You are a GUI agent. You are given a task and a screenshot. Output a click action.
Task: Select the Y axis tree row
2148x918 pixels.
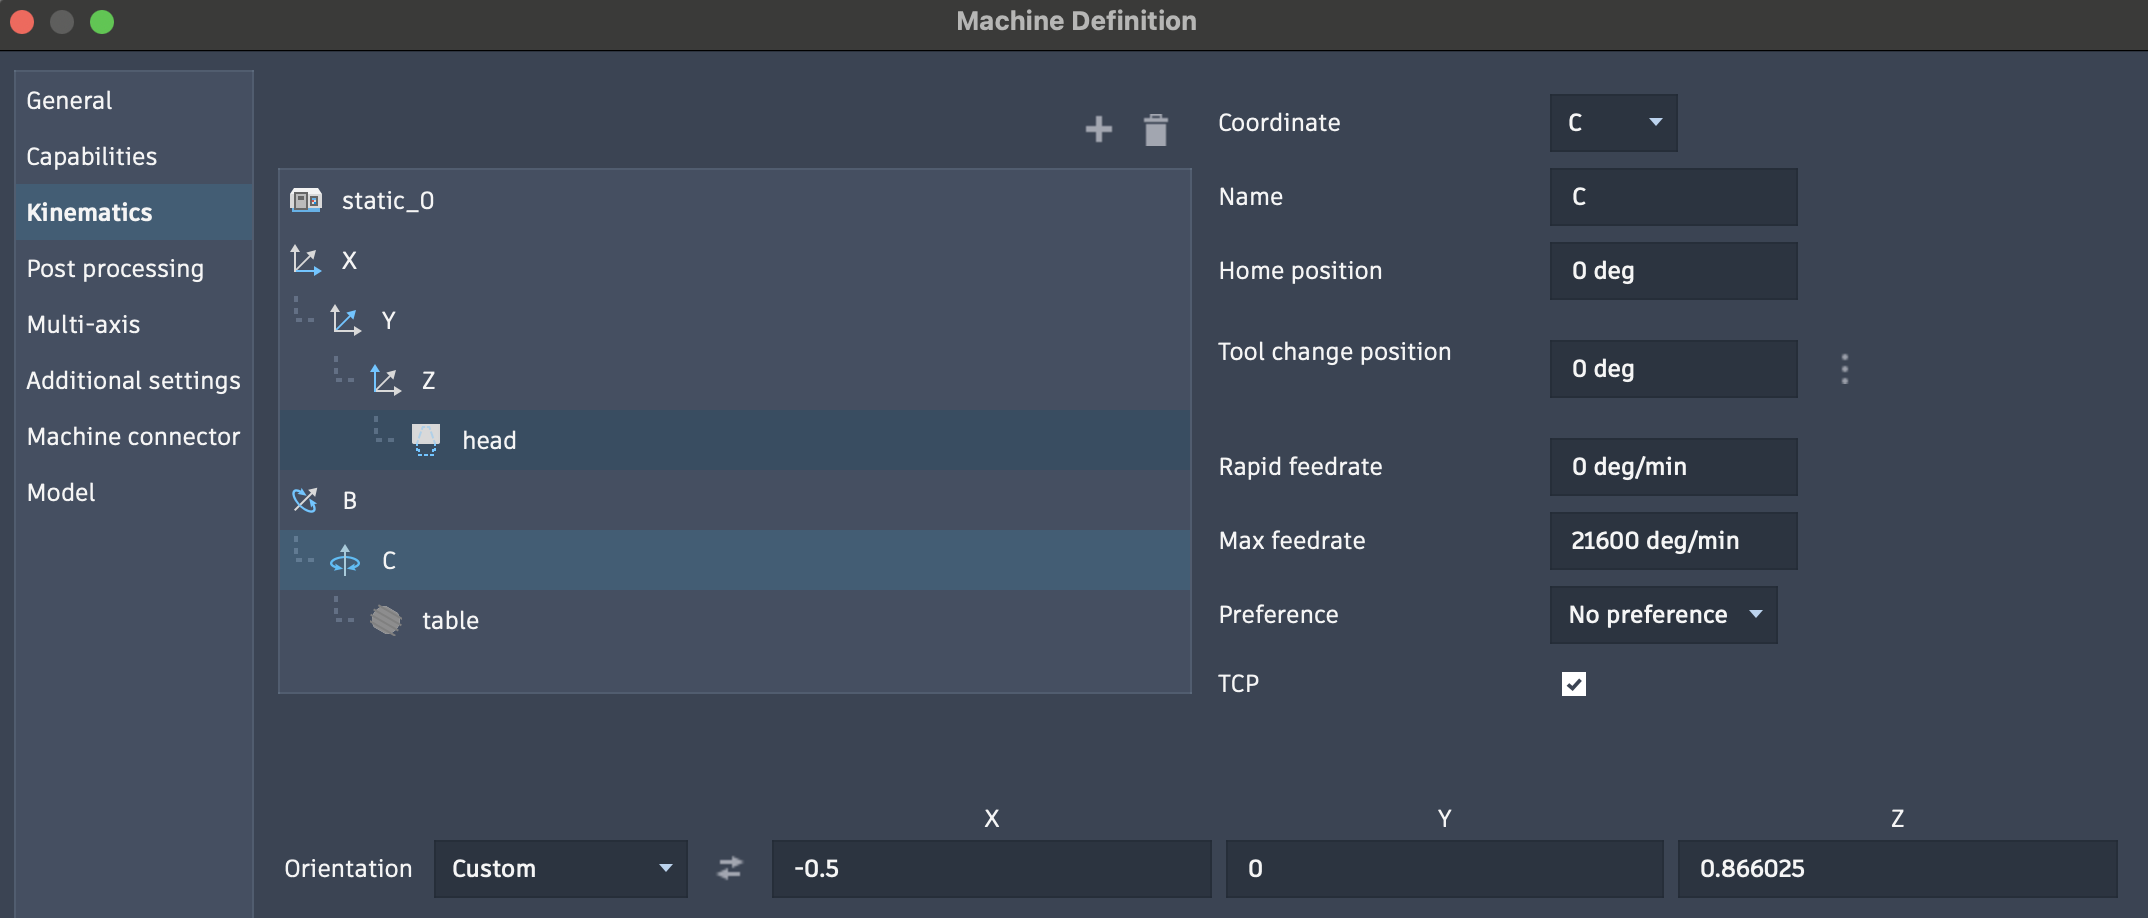(735, 320)
